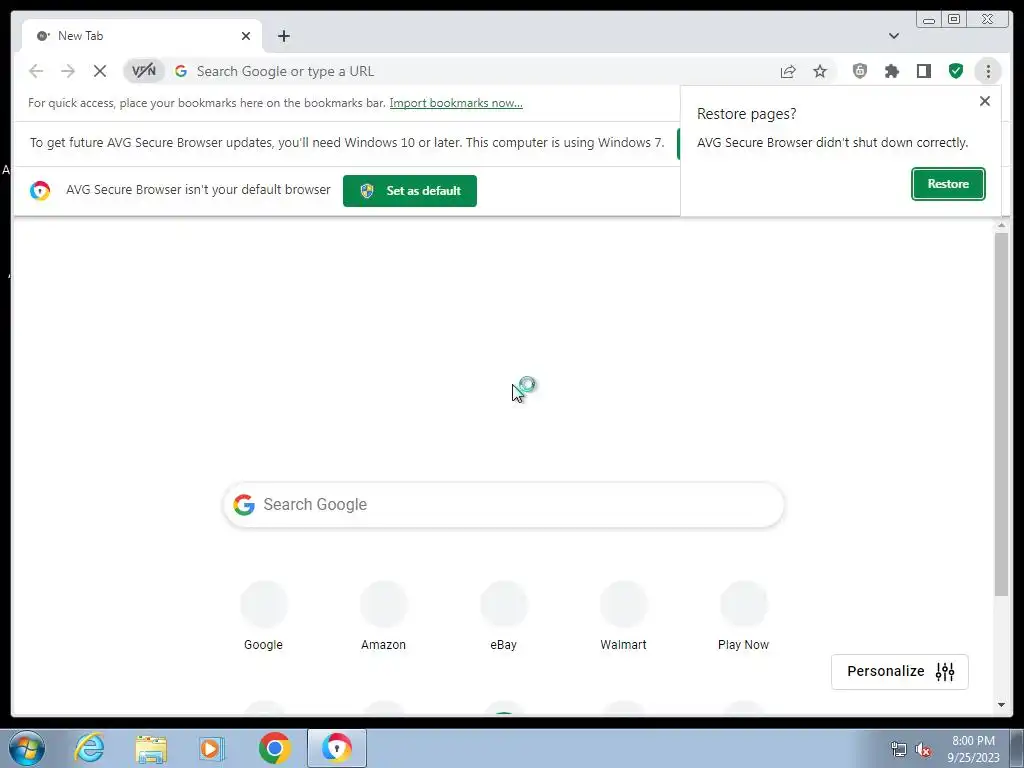
Task: Close the New Tab tab
Action: (x=246, y=36)
